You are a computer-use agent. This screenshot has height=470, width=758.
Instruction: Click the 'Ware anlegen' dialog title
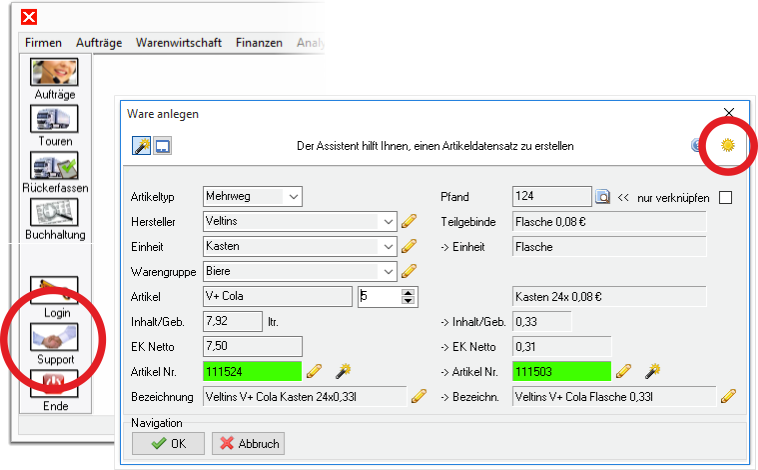(x=163, y=114)
